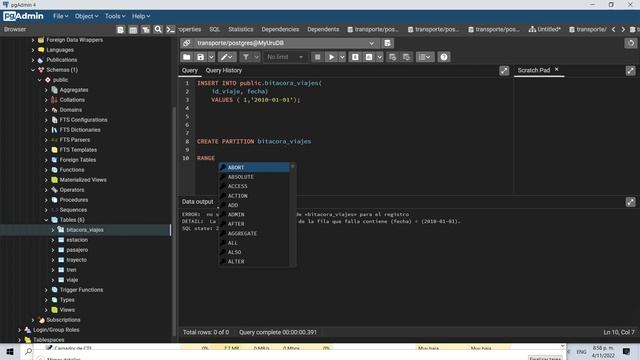This screenshot has width=640, height=360.
Task: Select the Materialized Views tree item
Action: pyautogui.click(x=83, y=180)
